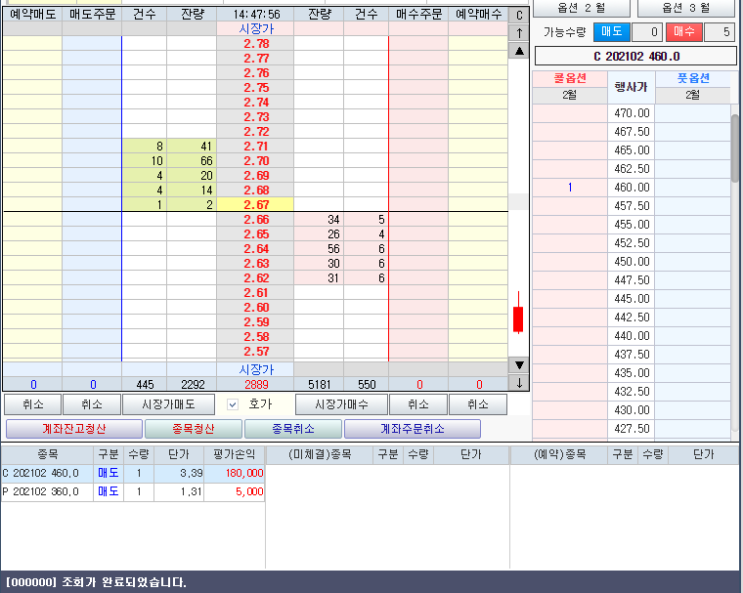Viewport: 743px width, 593px height.
Task: Click the (예약)종목 column header
Action: coord(560,455)
